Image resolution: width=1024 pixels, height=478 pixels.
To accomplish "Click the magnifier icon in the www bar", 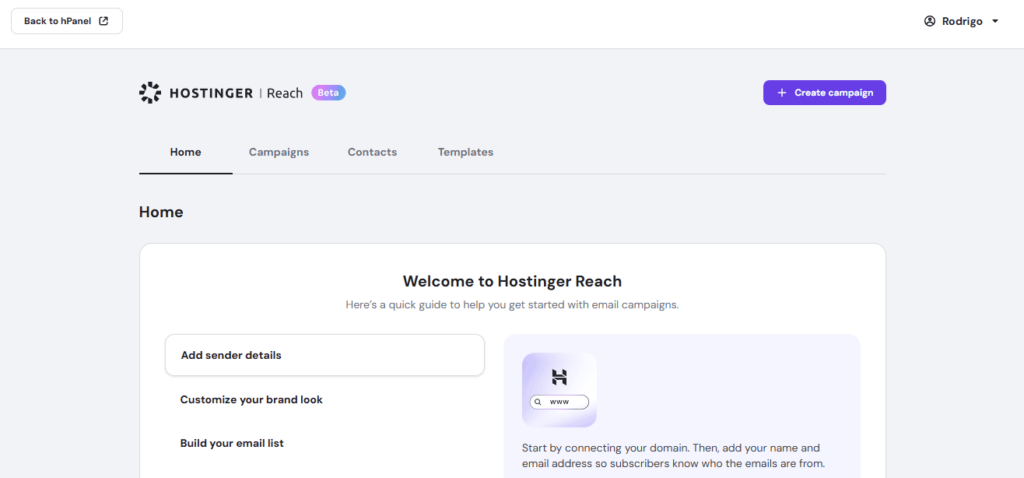I will point(538,402).
